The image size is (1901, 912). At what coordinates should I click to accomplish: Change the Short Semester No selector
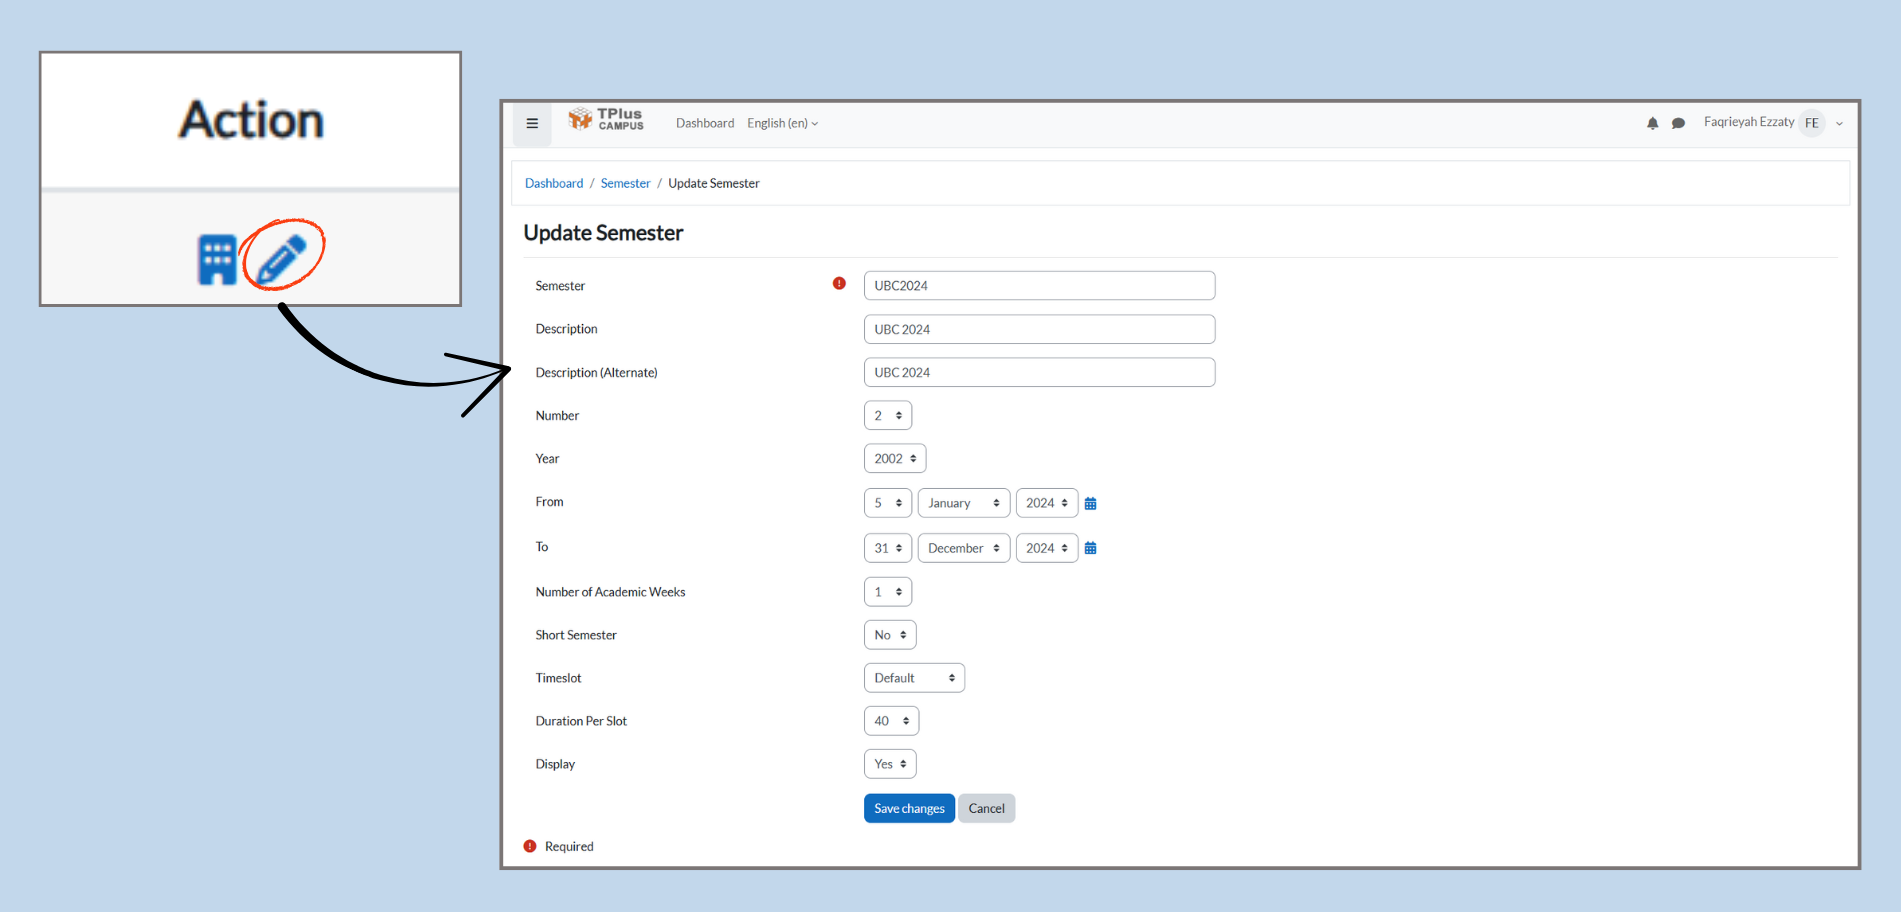890,635
